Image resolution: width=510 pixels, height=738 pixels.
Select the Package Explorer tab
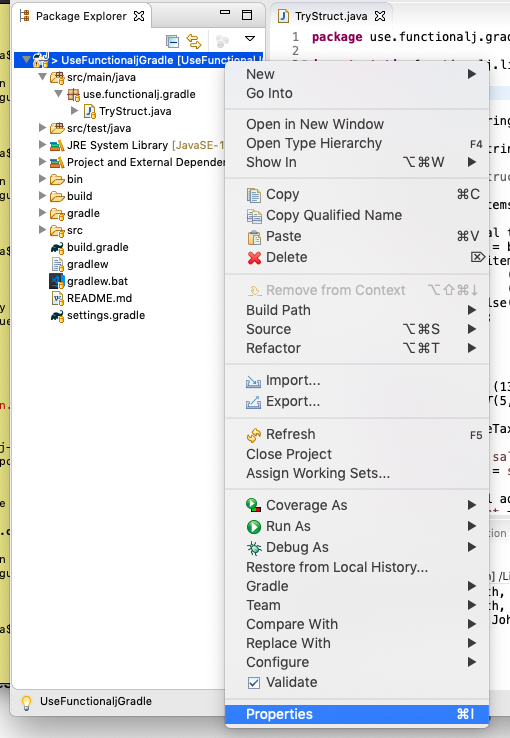[81, 16]
